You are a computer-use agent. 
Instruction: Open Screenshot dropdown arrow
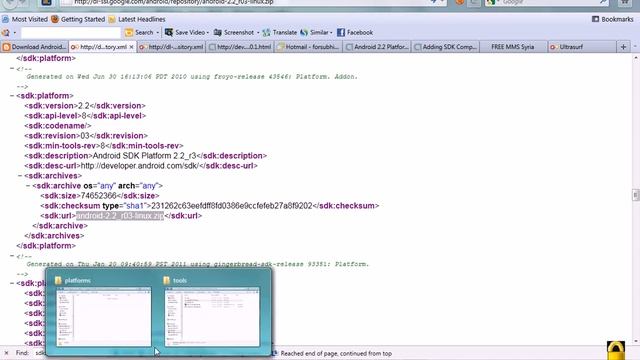pos(258,33)
